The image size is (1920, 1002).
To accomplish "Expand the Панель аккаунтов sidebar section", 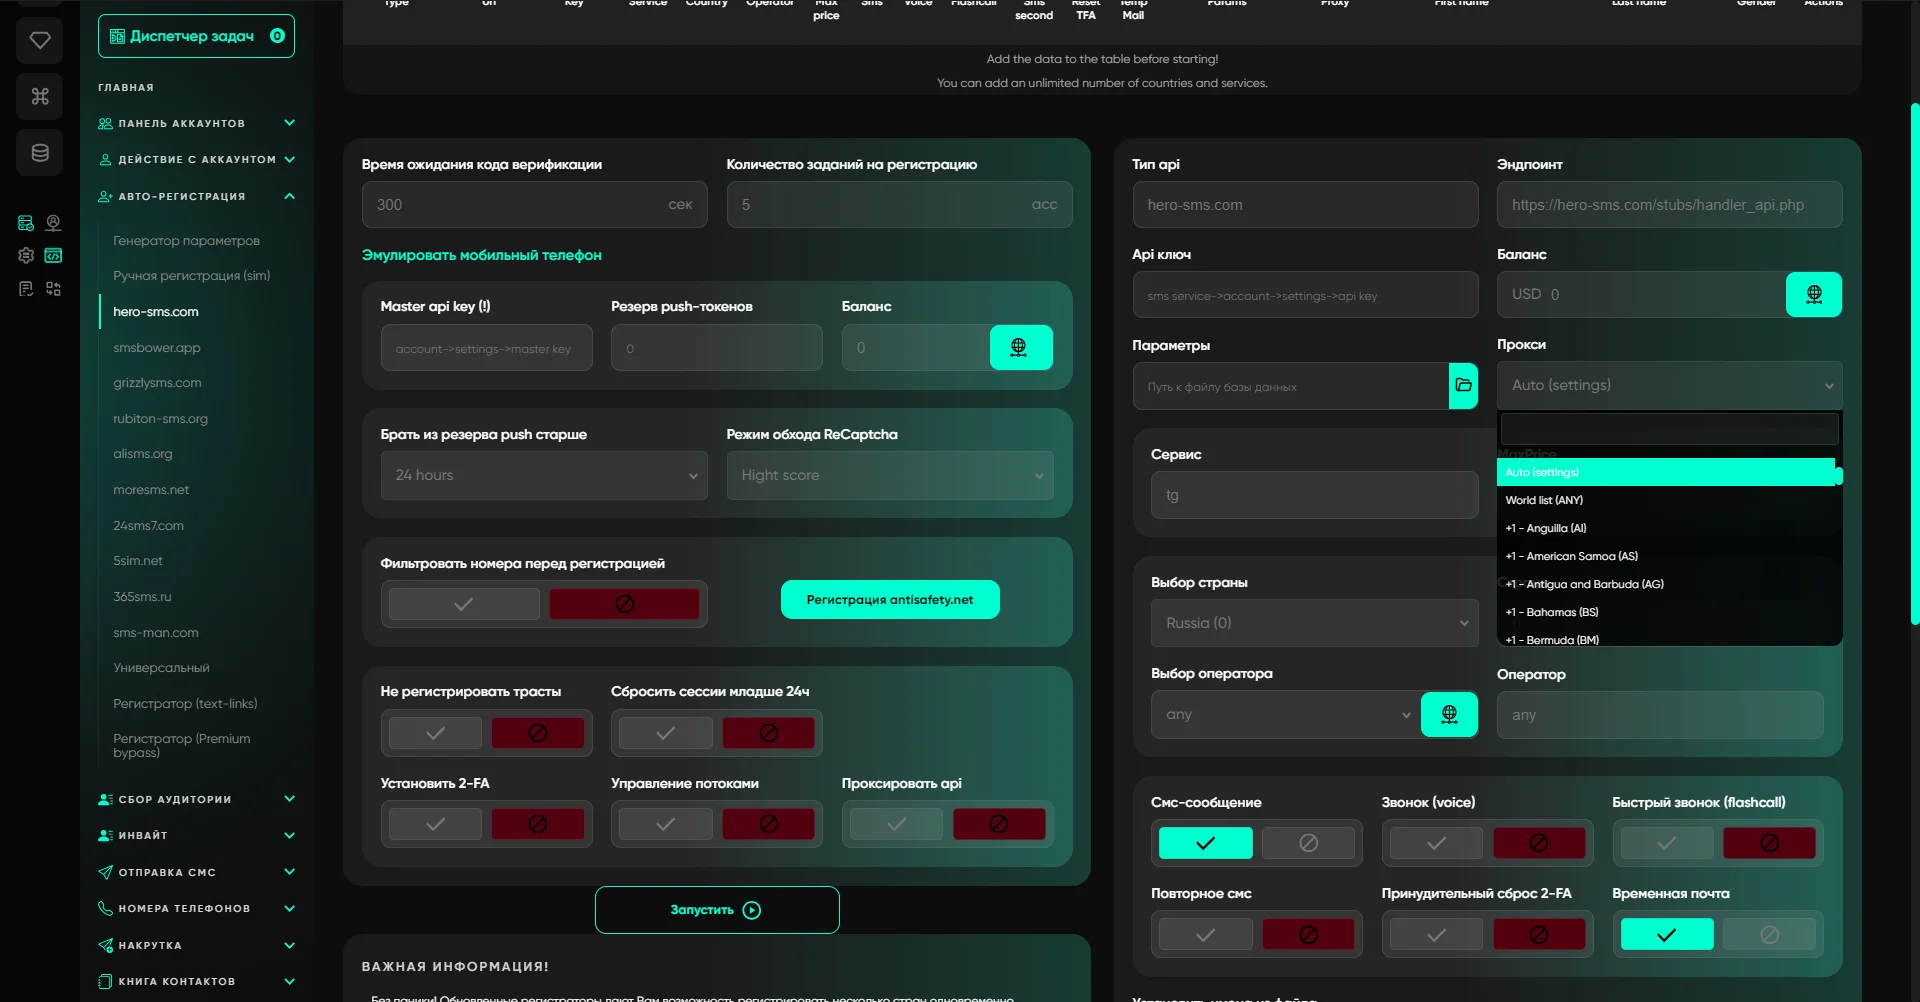I will [x=196, y=123].
